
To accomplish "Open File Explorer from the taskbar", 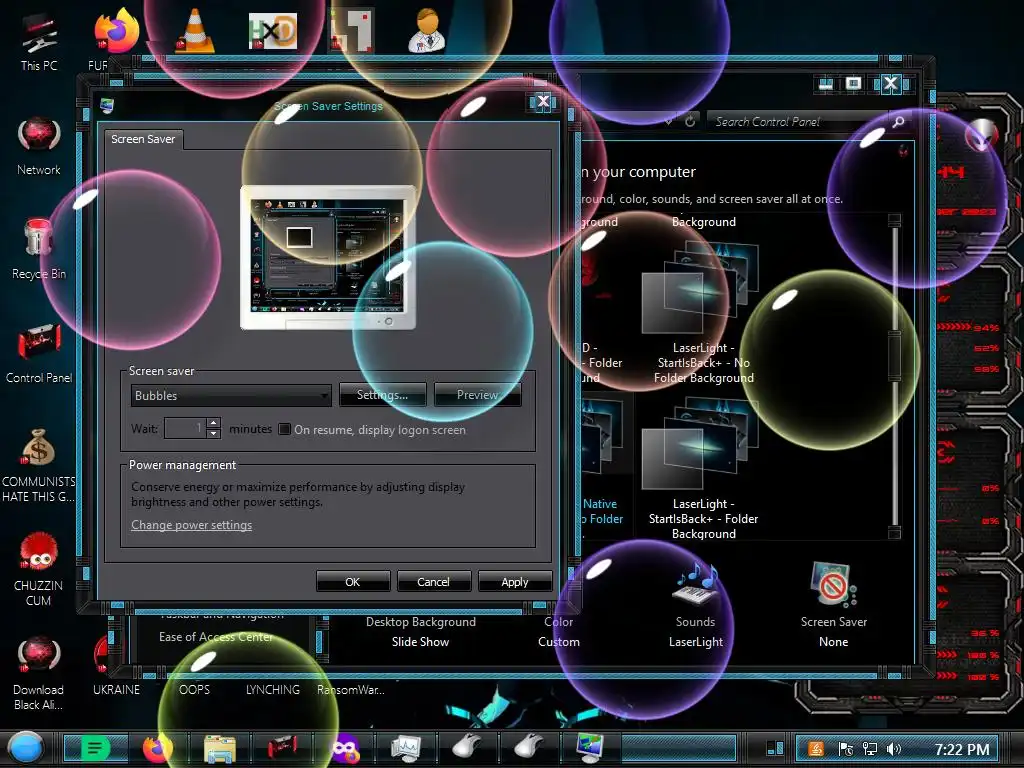I will tap(219, 748).
